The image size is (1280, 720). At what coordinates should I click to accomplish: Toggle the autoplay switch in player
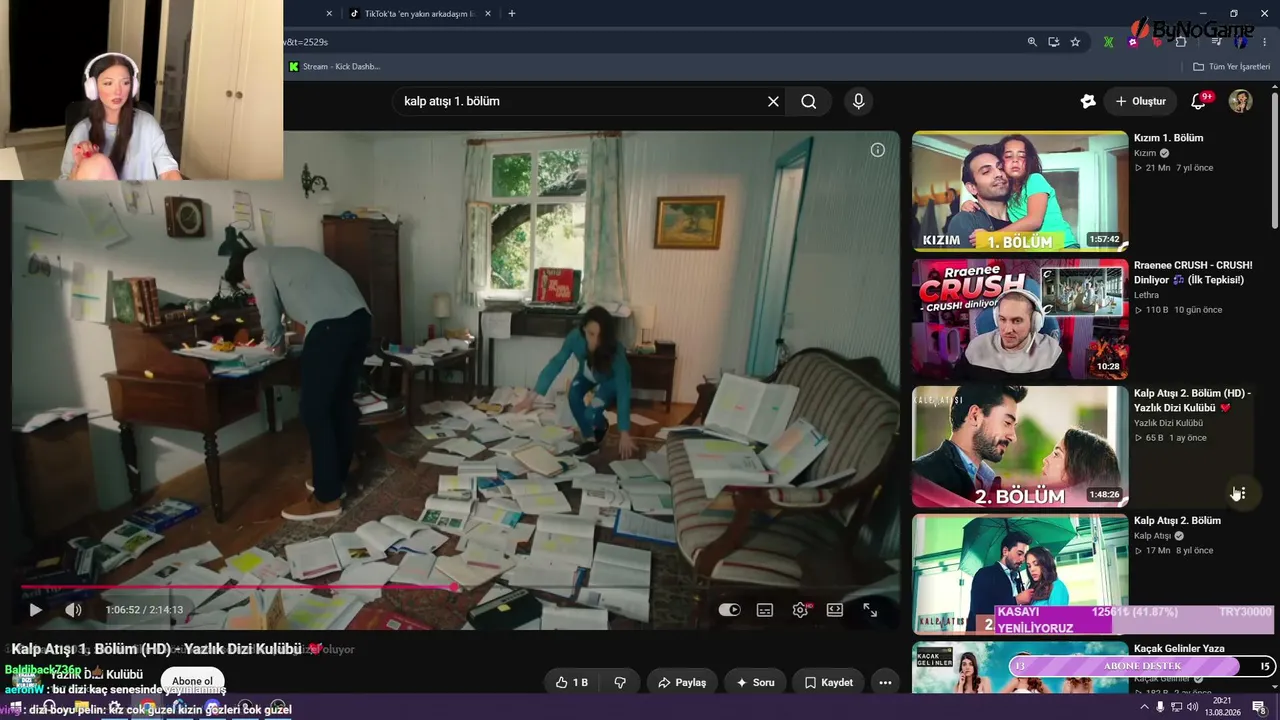click(x=730, y=610)
